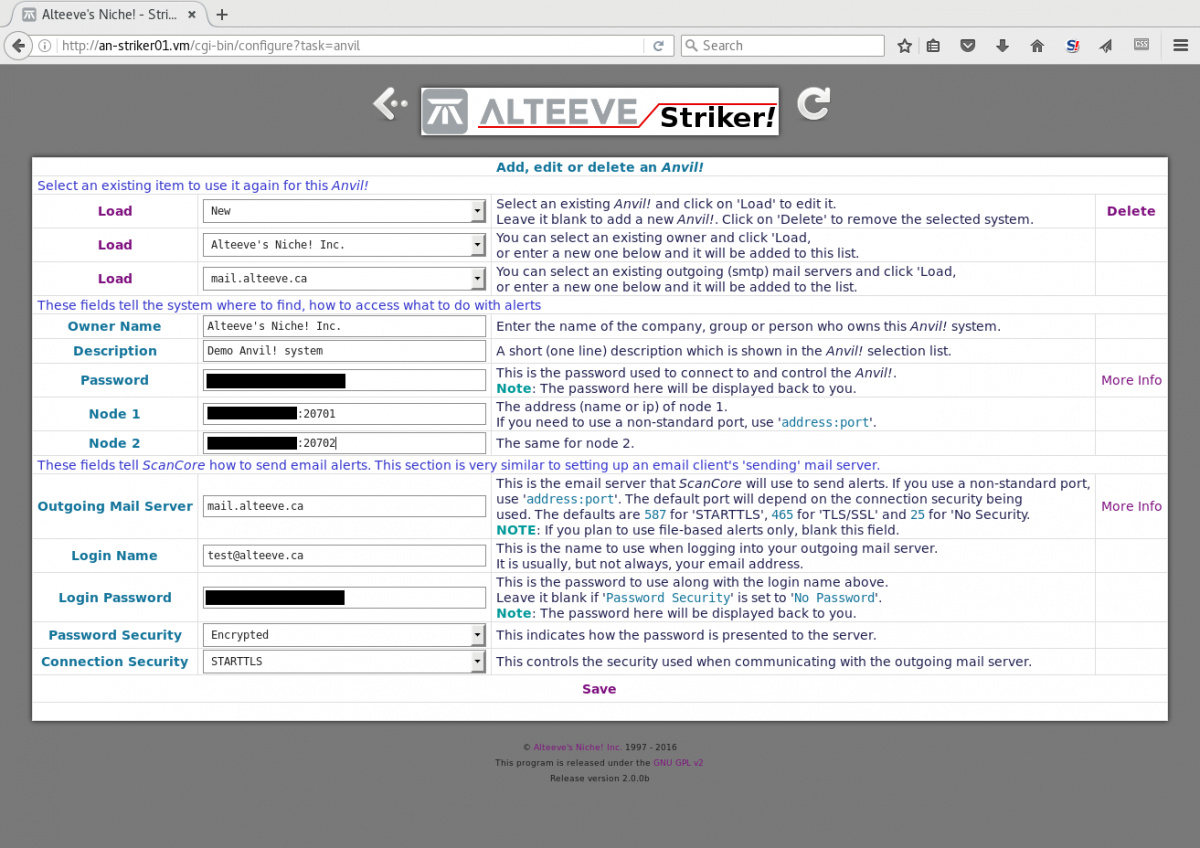Click into the Description text field
Viewport: 1200px width, 848px height.
pos(344,351)
